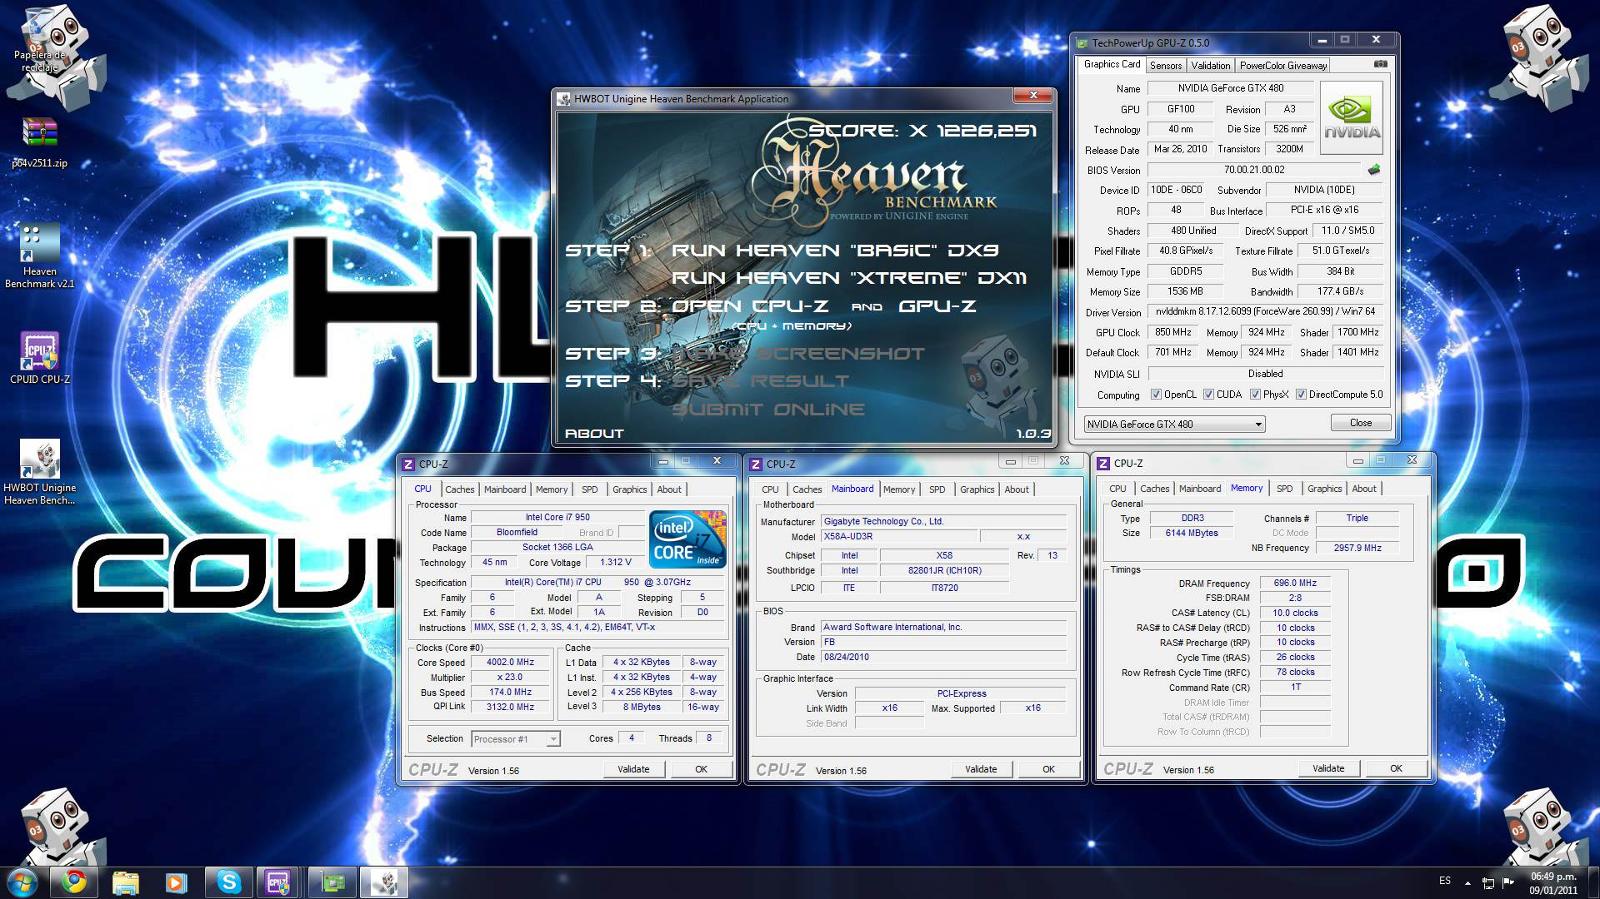Switch to Validation tab in GPU-Z
Image resolution: width=1600 pixels, height=899 pixels.
click(1211, 66)
